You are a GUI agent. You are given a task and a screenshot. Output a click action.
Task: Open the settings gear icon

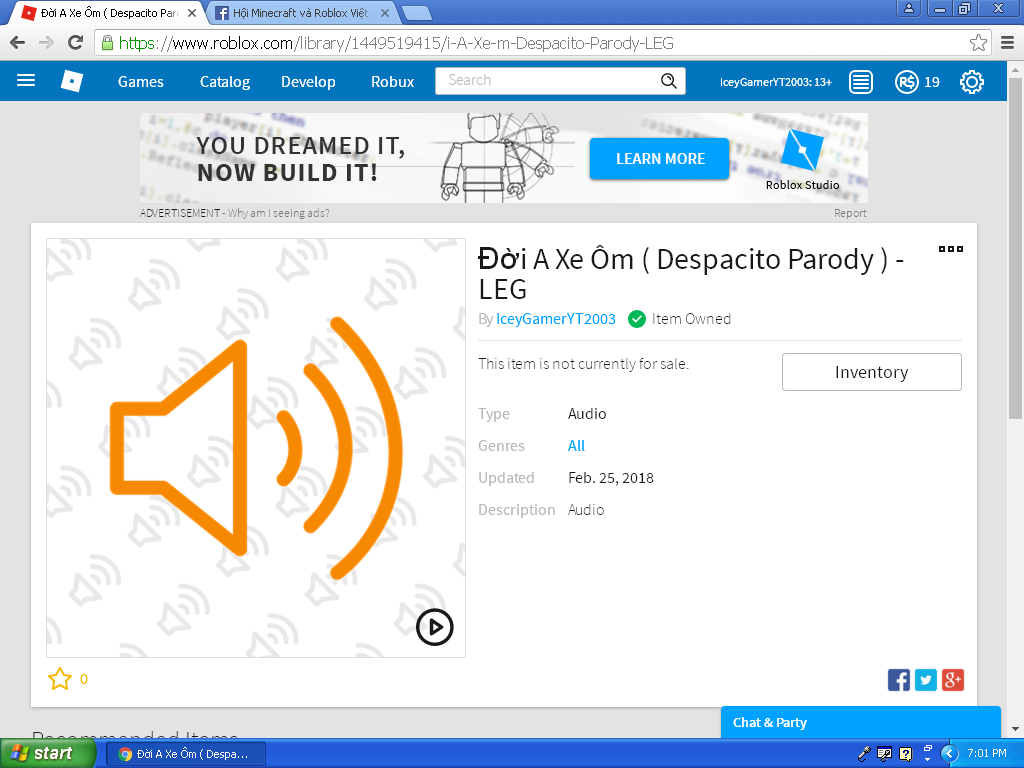[971, 82]
